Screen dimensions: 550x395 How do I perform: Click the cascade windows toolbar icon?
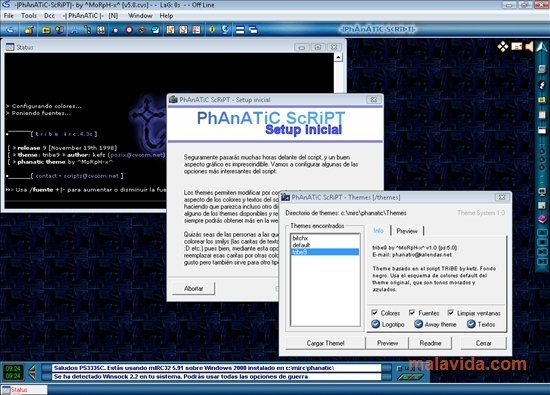pyautogui.click(x=253, y=30)
